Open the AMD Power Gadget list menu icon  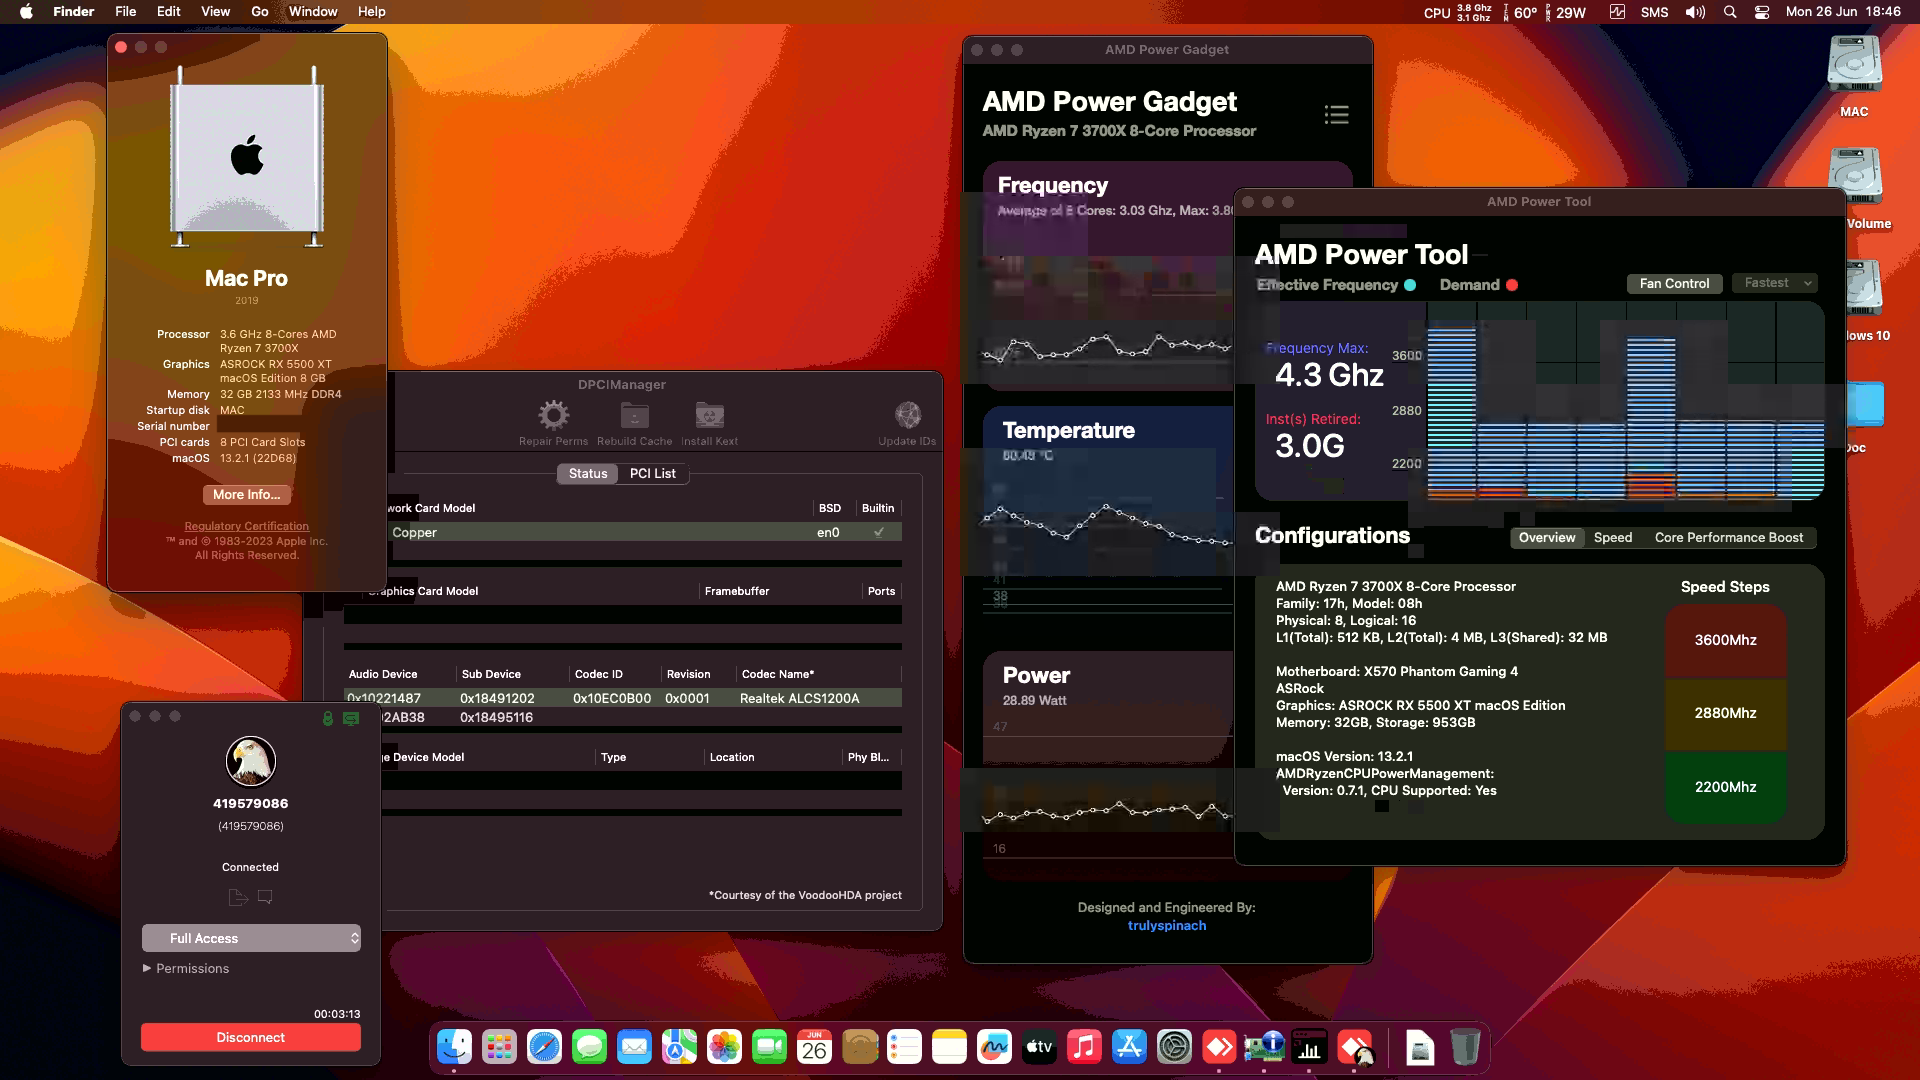coord(1336,115)
